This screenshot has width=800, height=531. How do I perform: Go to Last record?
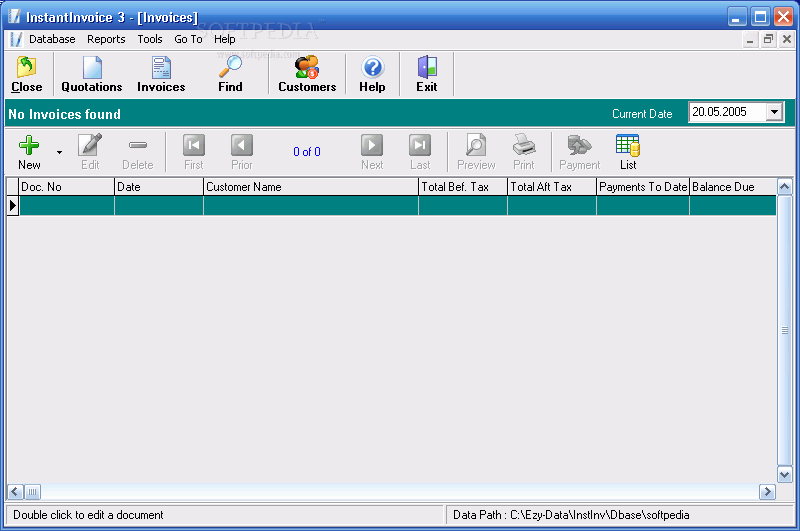[420, 153]
